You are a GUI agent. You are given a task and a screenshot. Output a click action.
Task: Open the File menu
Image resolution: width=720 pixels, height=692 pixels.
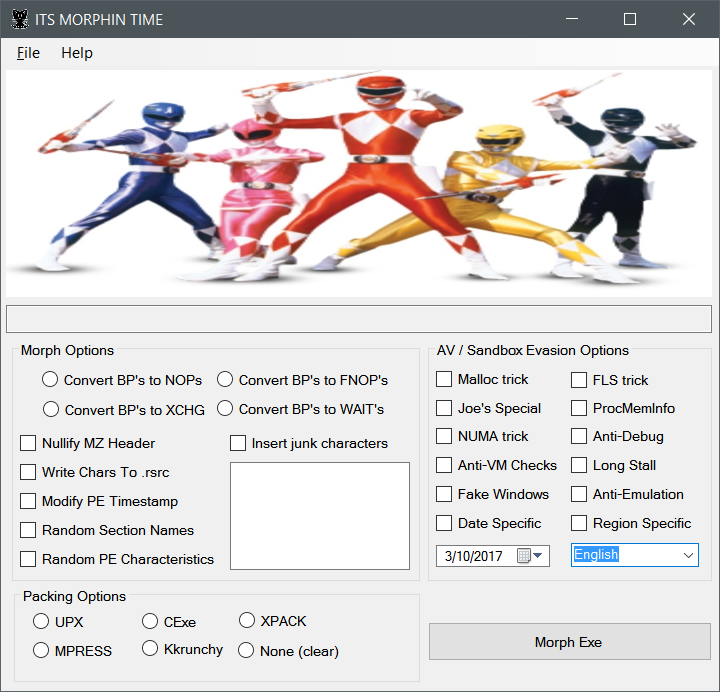[x=28, y=53]
